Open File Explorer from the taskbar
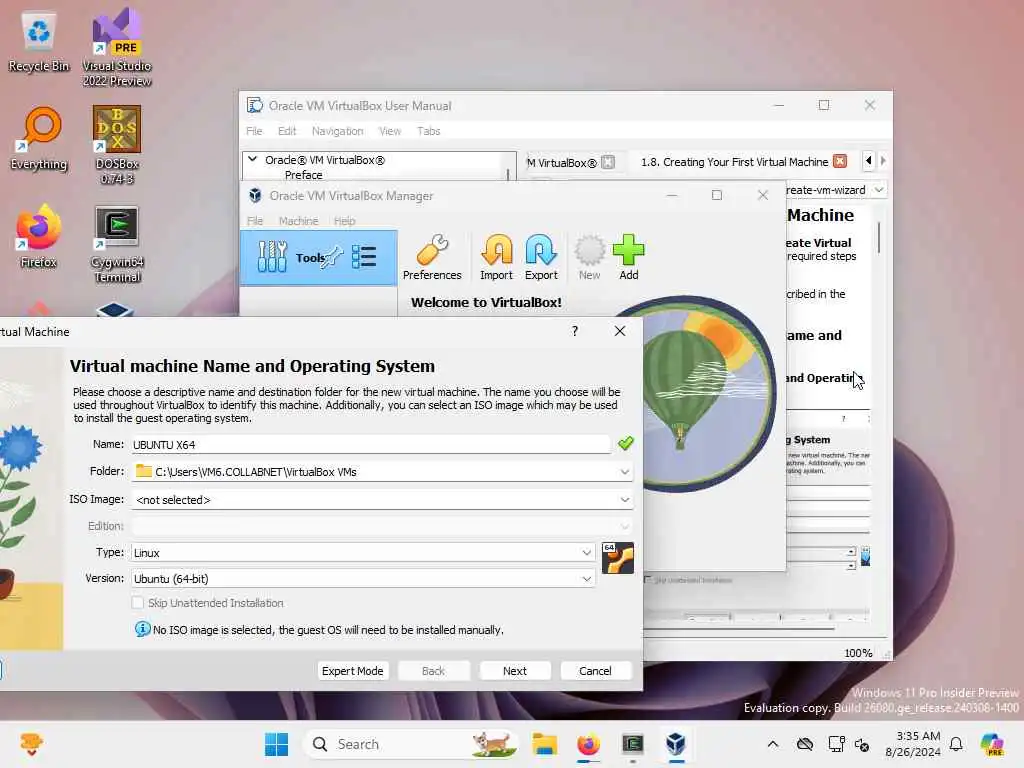Viewport: 1024px width, 768px height. click(544, 744)
